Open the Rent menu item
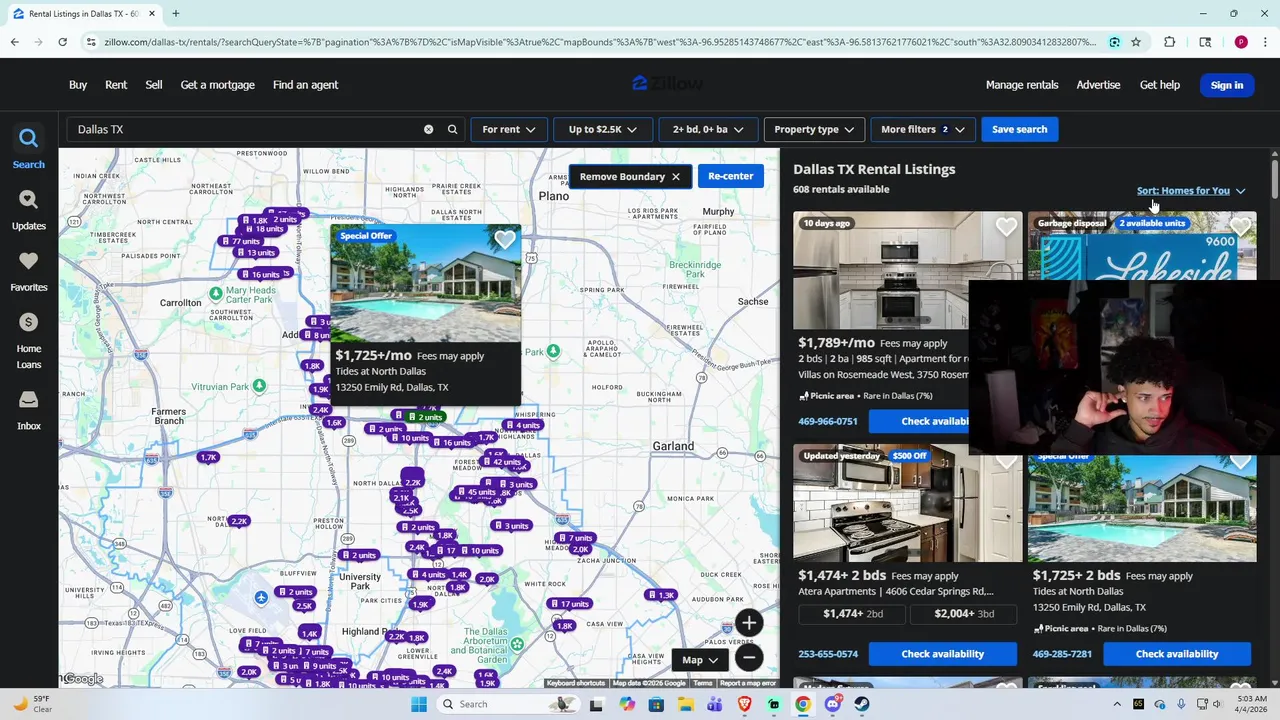The image size is (1280, 720). [x=116, y=85]
